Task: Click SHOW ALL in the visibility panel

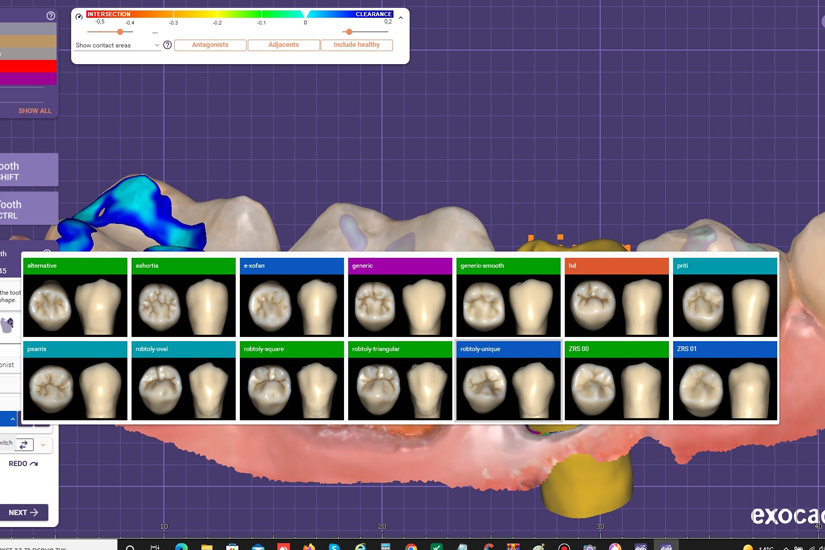Action: 35,111
